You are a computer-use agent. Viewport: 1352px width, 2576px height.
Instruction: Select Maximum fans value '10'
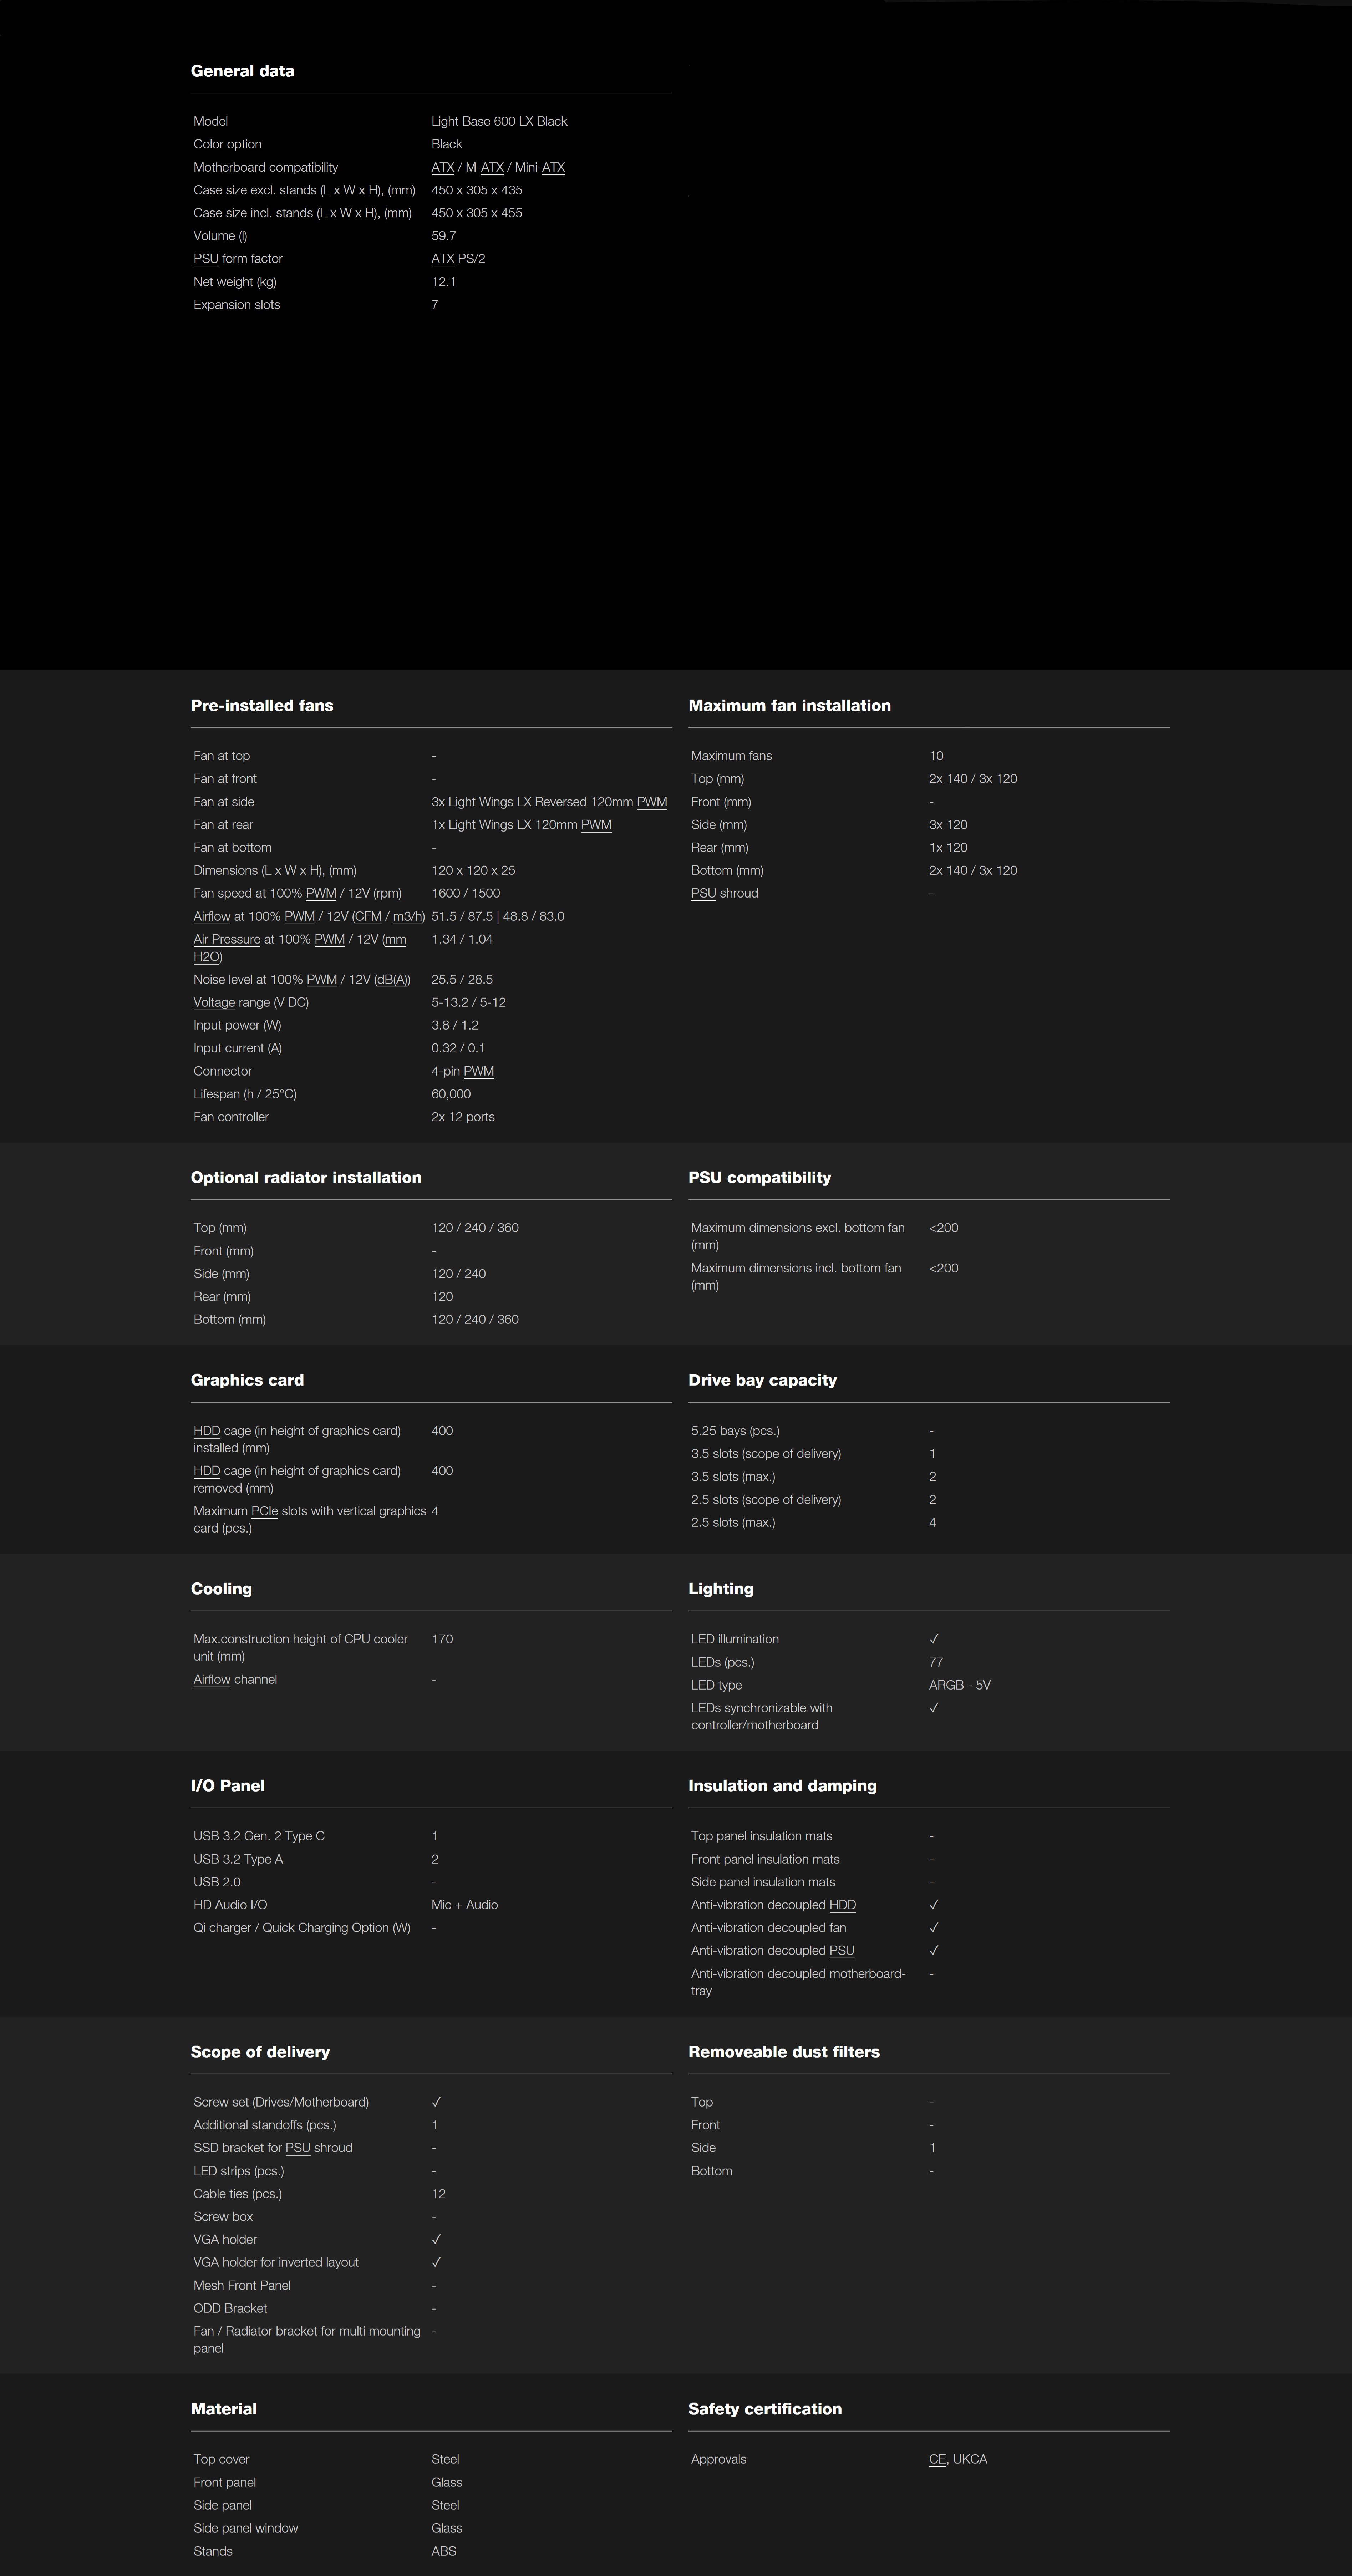click(936, 756)
